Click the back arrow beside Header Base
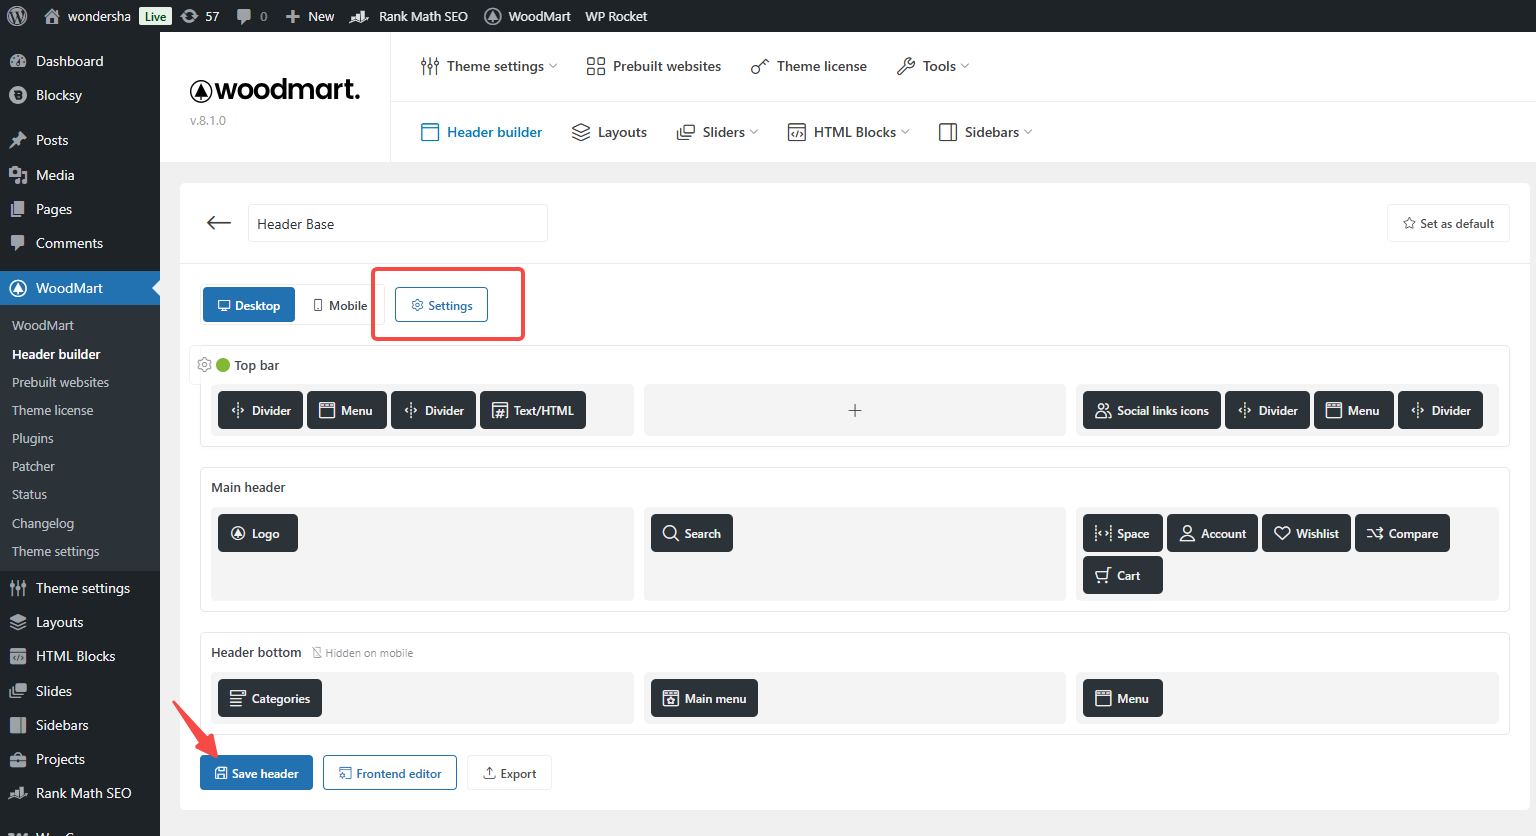The height and width of the screenshot is (836, 1536). click(219, 223)
